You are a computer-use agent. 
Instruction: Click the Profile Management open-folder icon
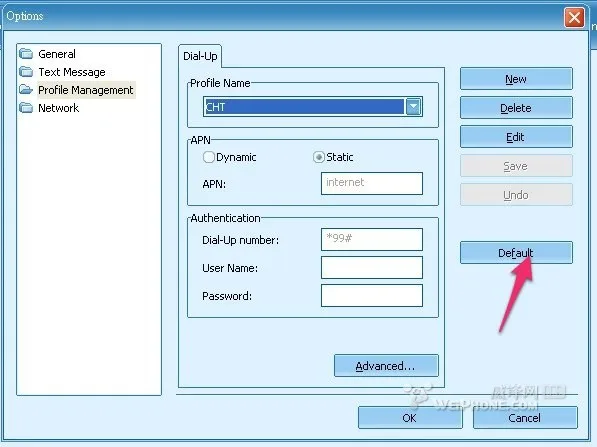26,90
